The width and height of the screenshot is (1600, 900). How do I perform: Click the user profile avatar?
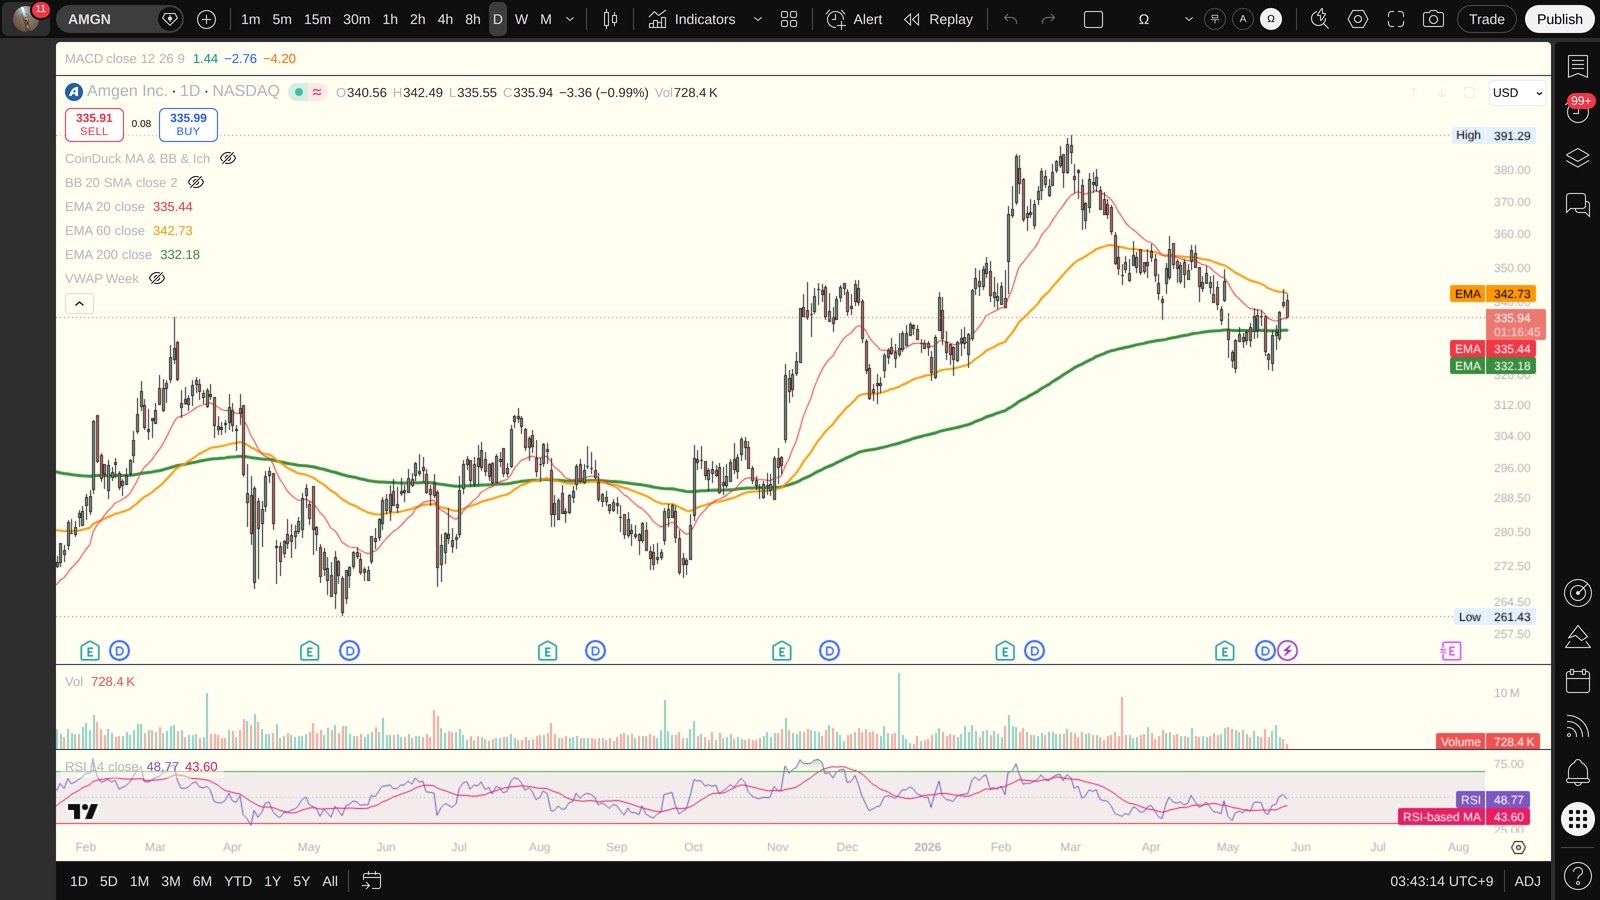[26, 18]
